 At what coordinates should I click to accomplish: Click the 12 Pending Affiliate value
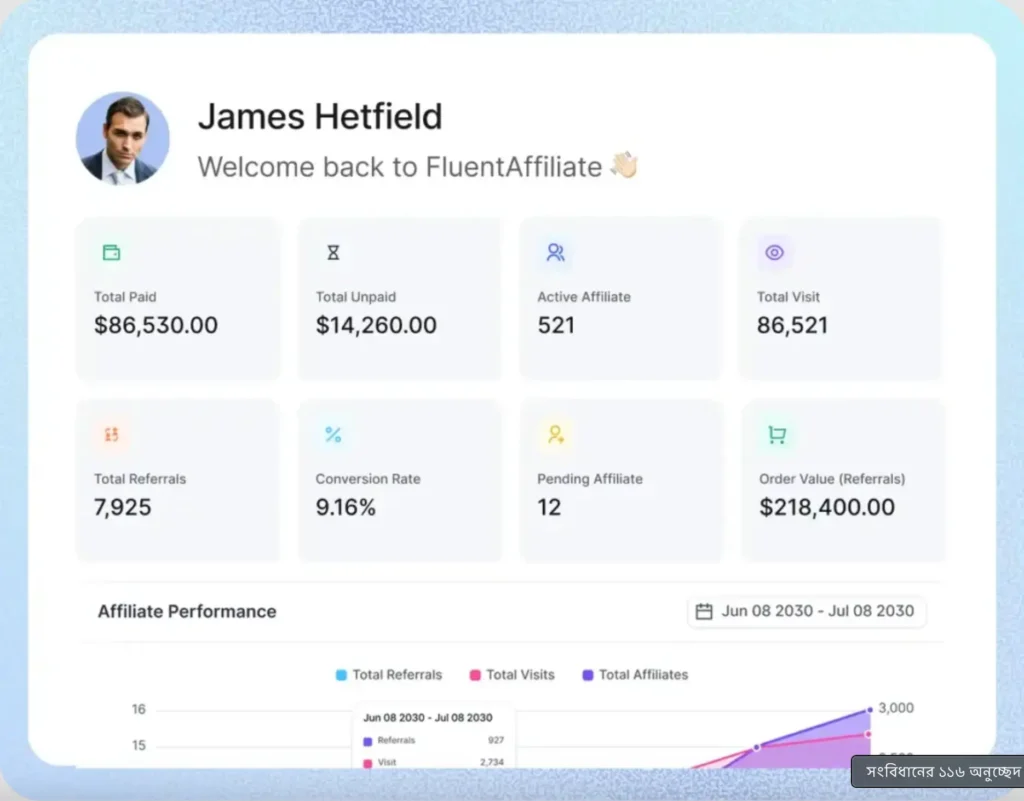click(x=549, y=507)
